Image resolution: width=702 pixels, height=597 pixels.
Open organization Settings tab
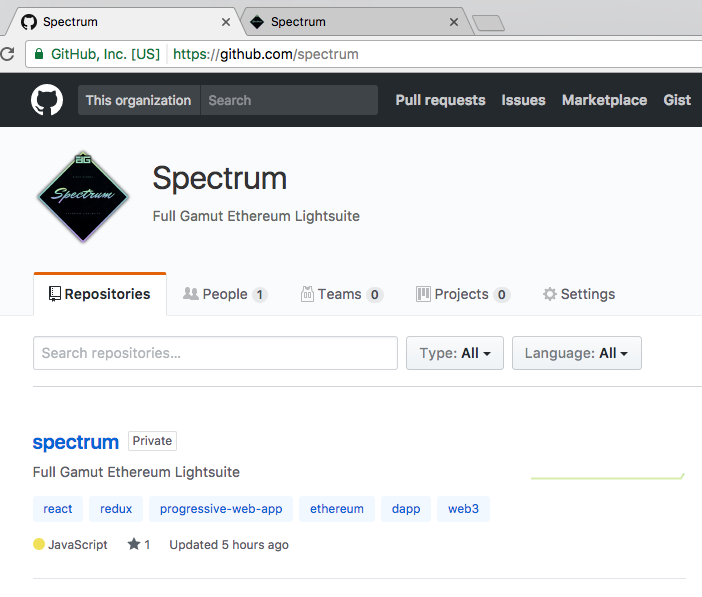point(579,294)
